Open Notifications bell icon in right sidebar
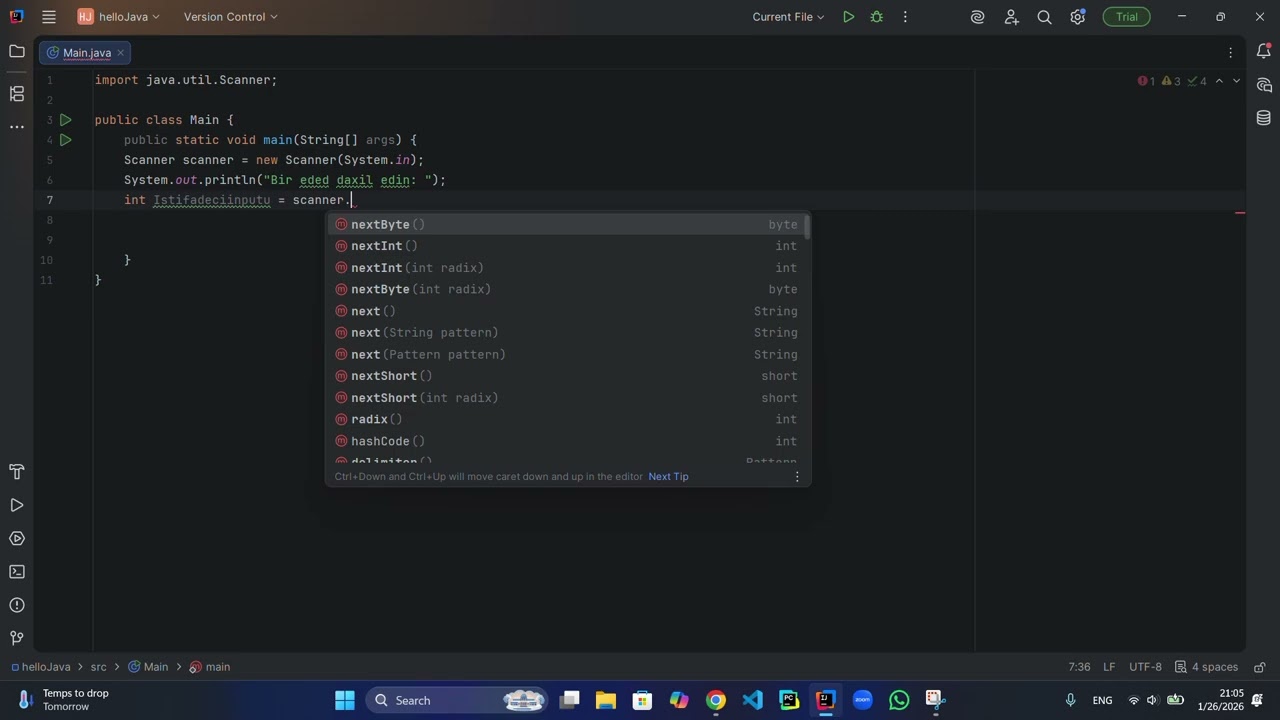This screenshot has width=1280, height=720. [x=1264, y=52]
